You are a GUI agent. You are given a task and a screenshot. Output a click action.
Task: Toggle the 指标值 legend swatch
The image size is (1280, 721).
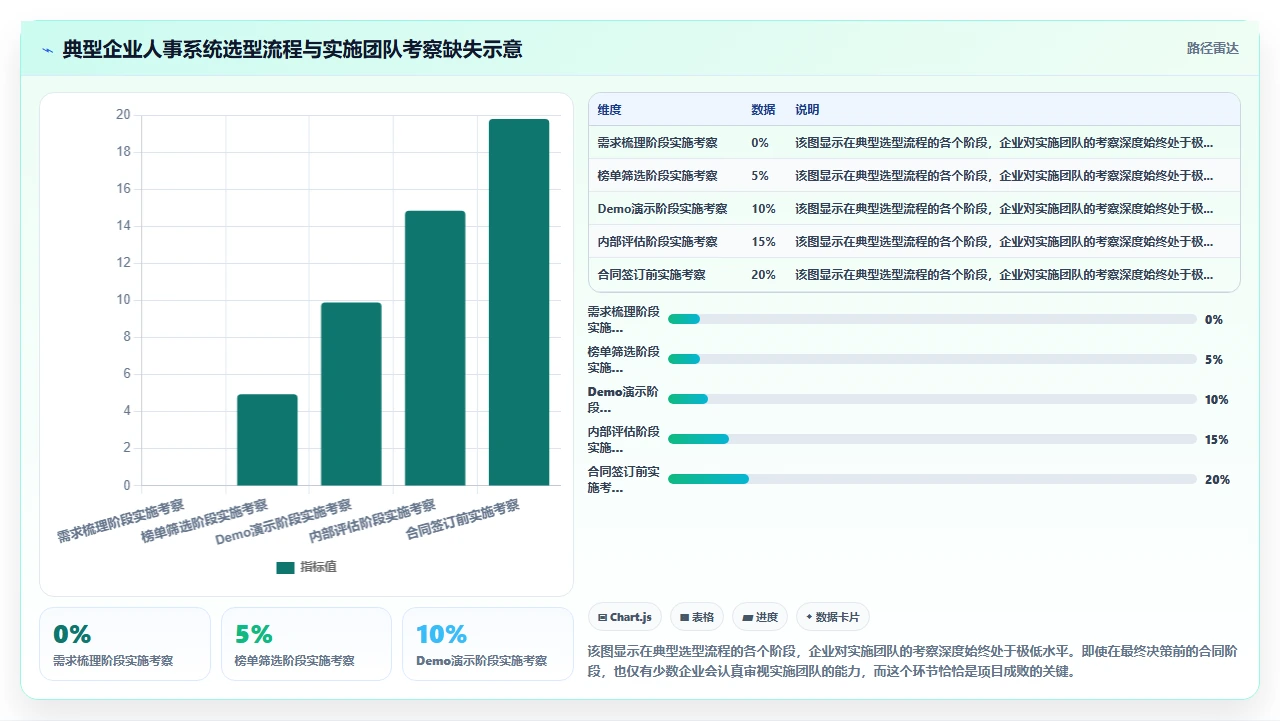[x=285, y=567]
